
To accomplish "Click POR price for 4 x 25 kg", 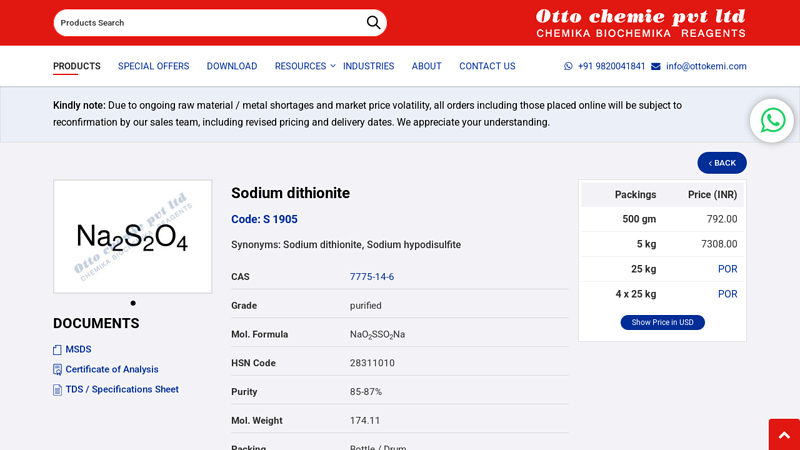I will [x=728, y=294].
